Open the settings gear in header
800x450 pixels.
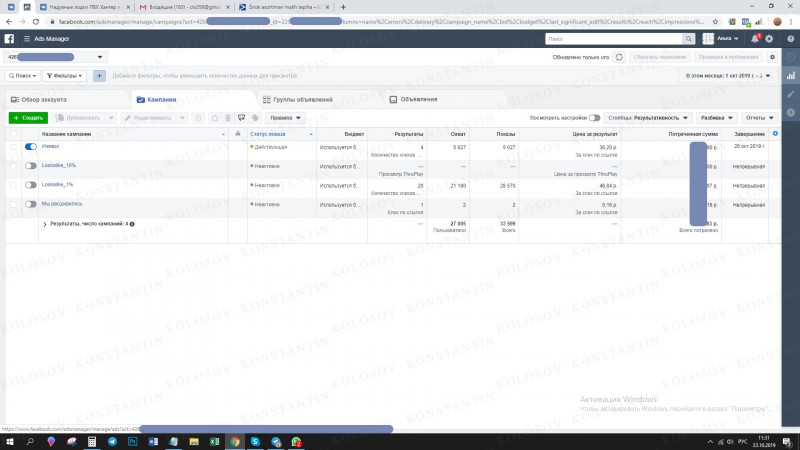pos(769,39)
